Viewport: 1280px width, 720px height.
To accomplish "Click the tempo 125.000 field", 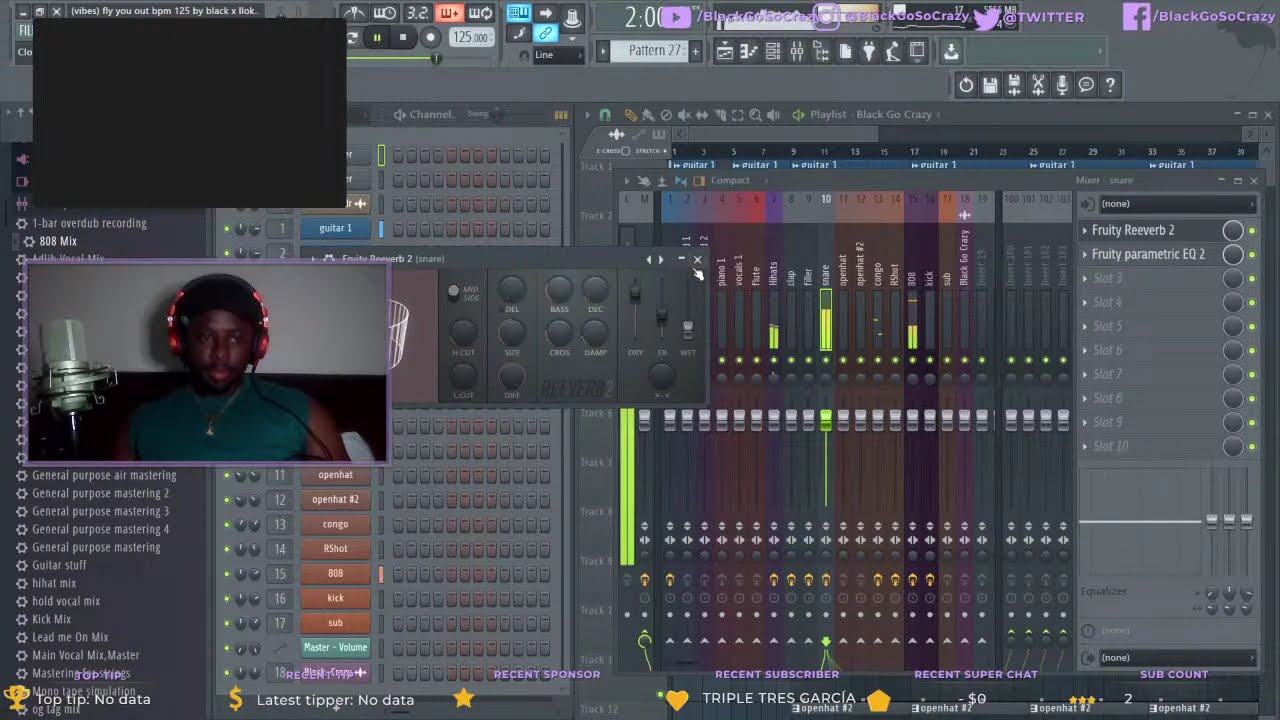I will point(471,38).
